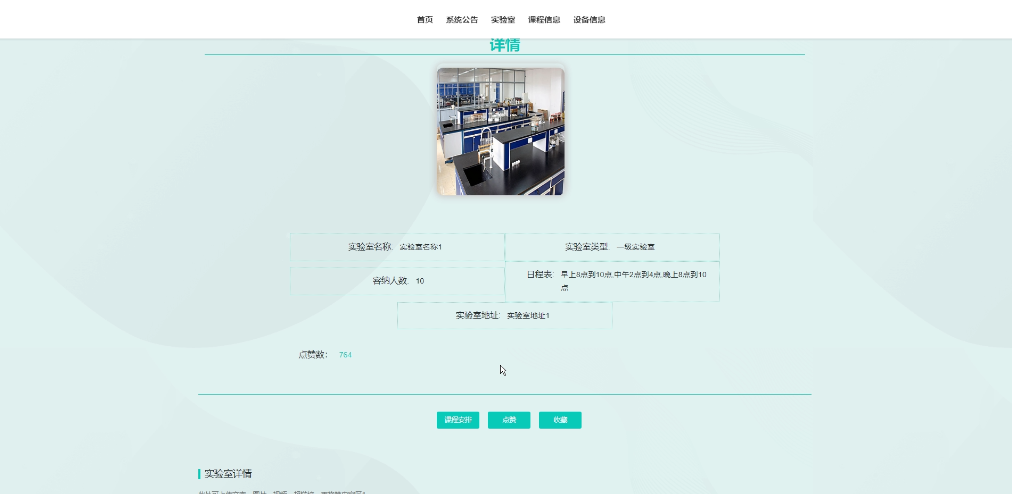Click the like count 764
The height and width of the screenshot is (494, 1012).
345,355
